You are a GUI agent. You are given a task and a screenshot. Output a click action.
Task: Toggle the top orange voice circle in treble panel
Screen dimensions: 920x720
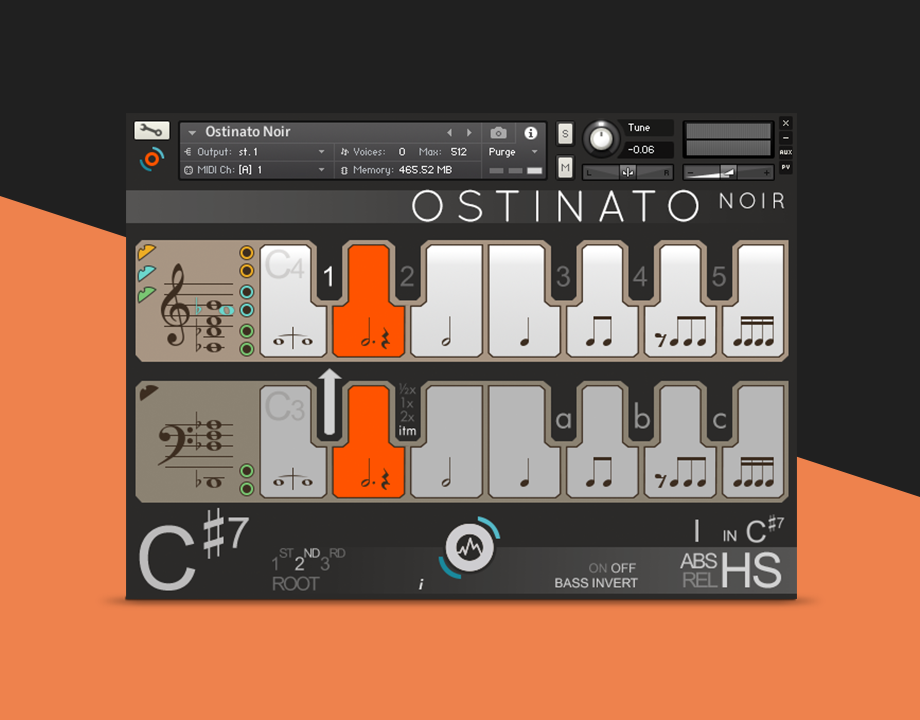coord(246,253)
